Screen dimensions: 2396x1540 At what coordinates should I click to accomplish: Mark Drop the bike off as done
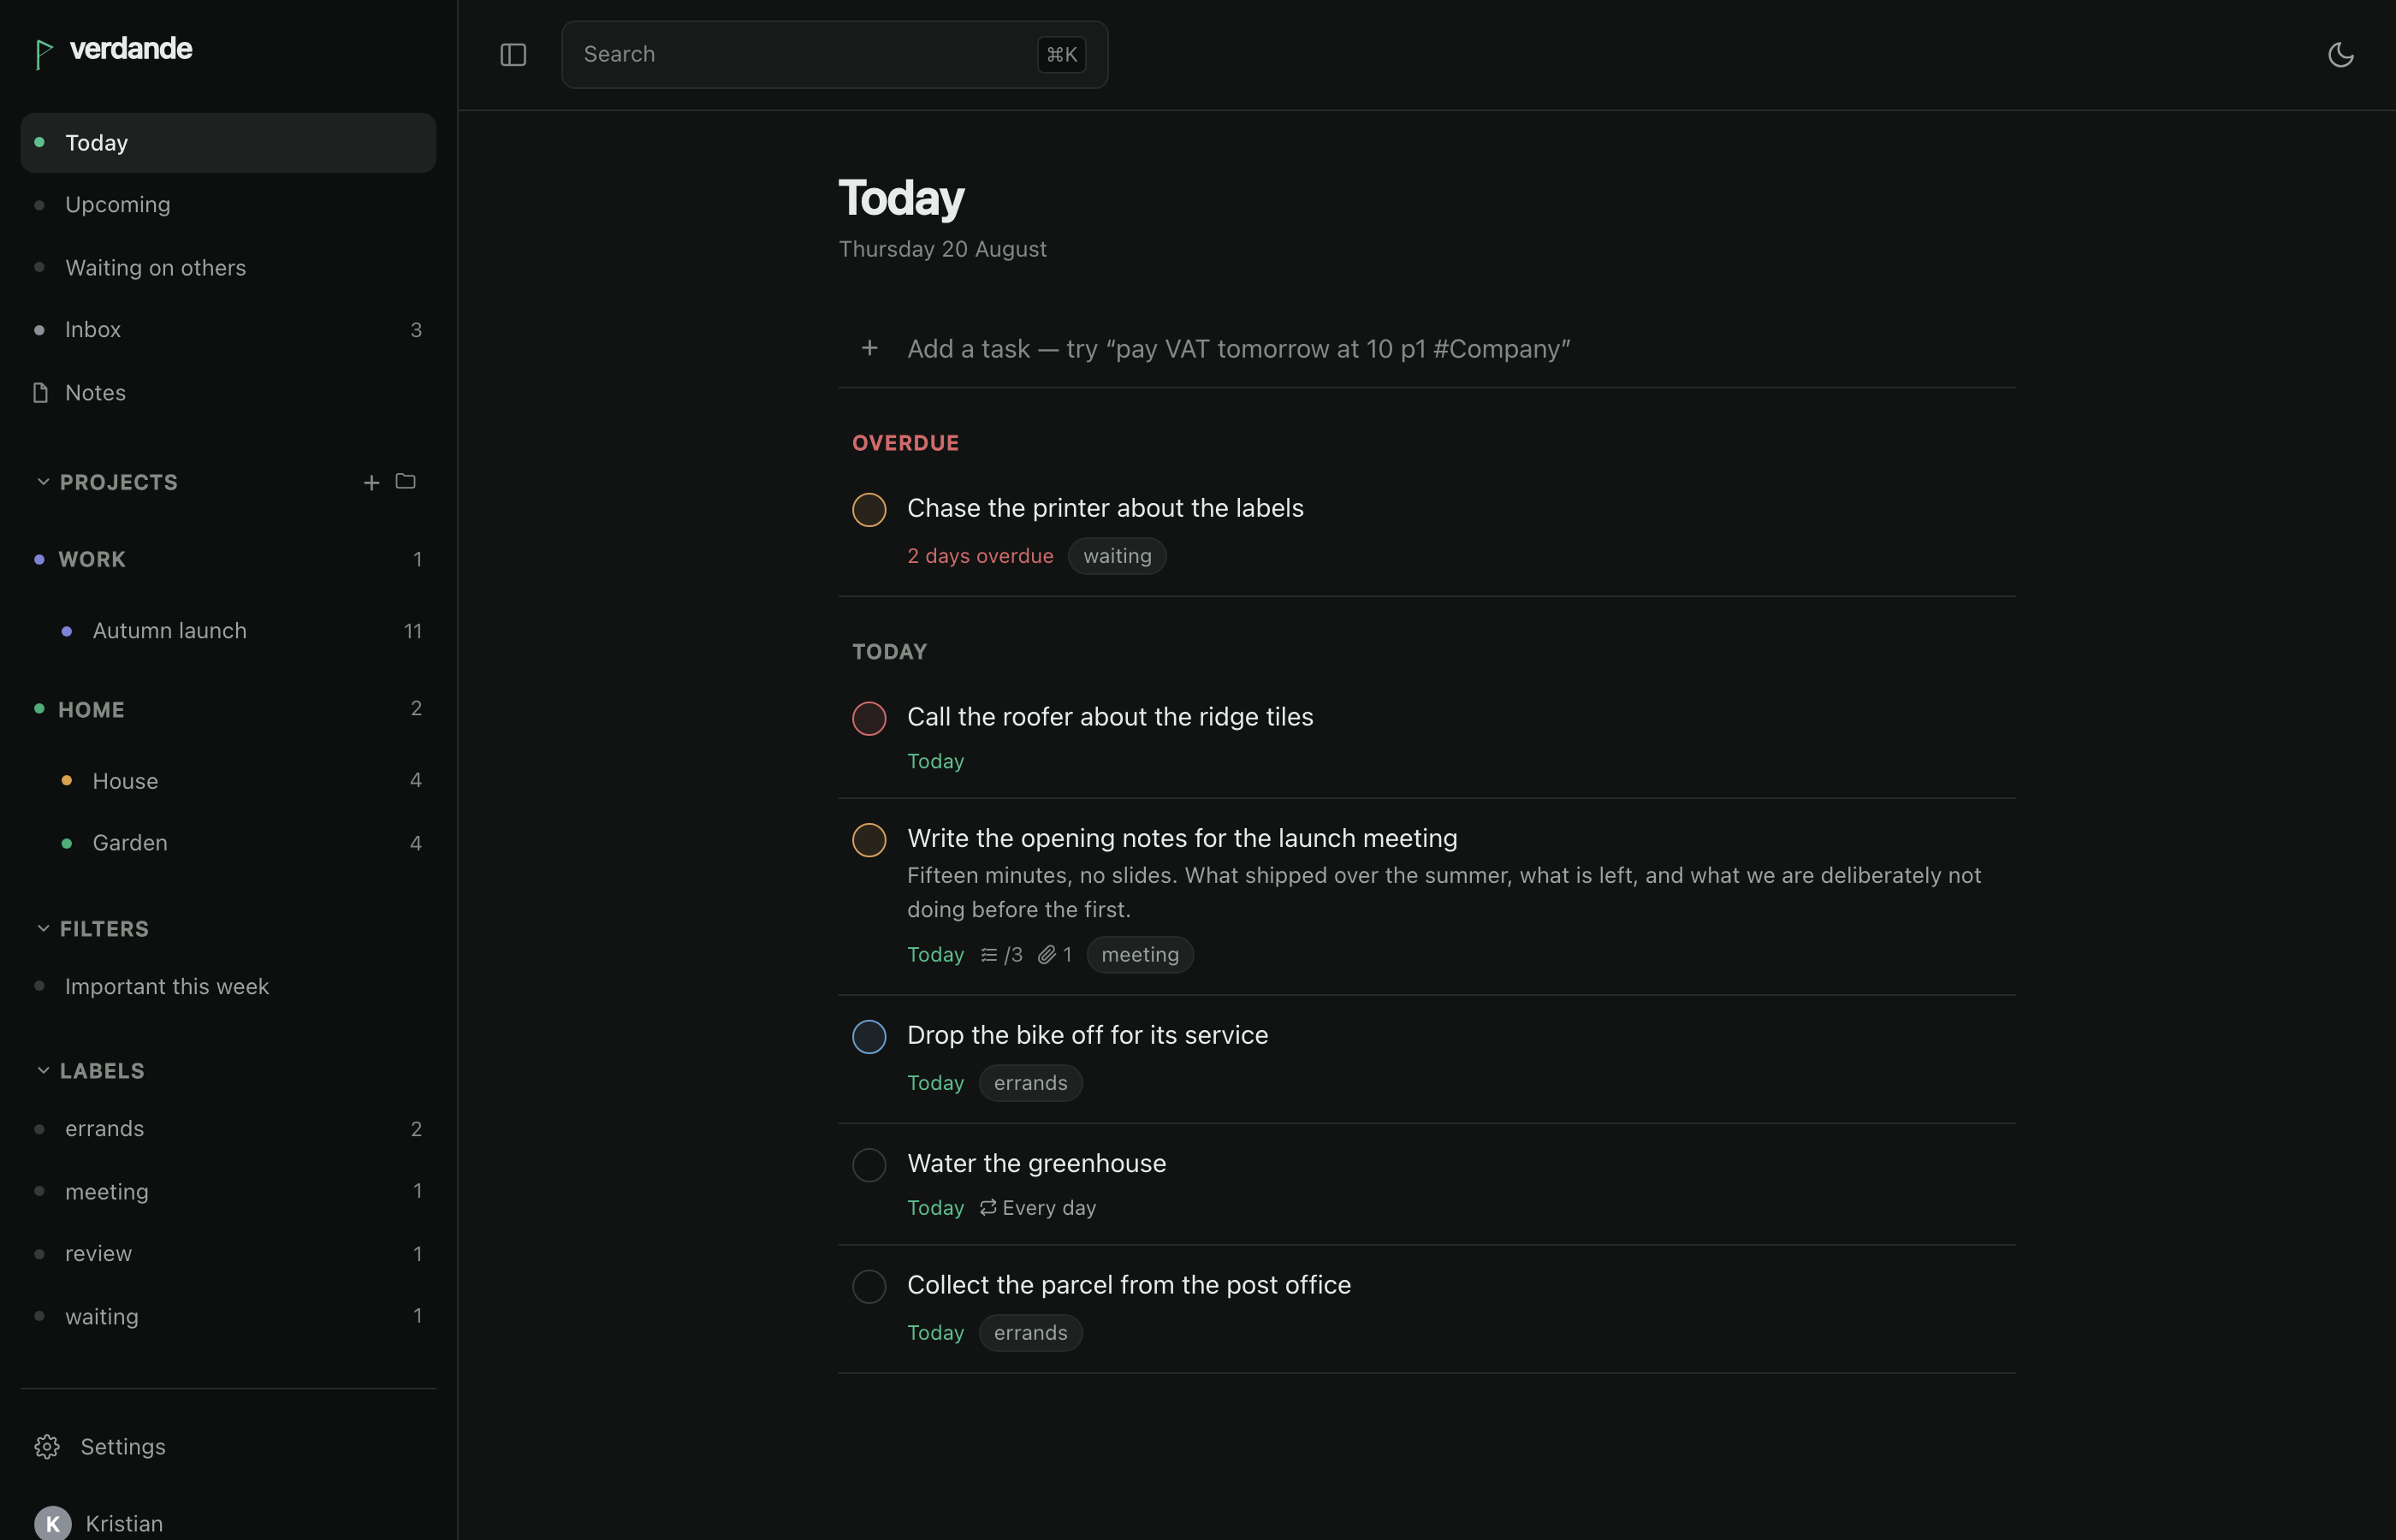(x=869, y=1037)
